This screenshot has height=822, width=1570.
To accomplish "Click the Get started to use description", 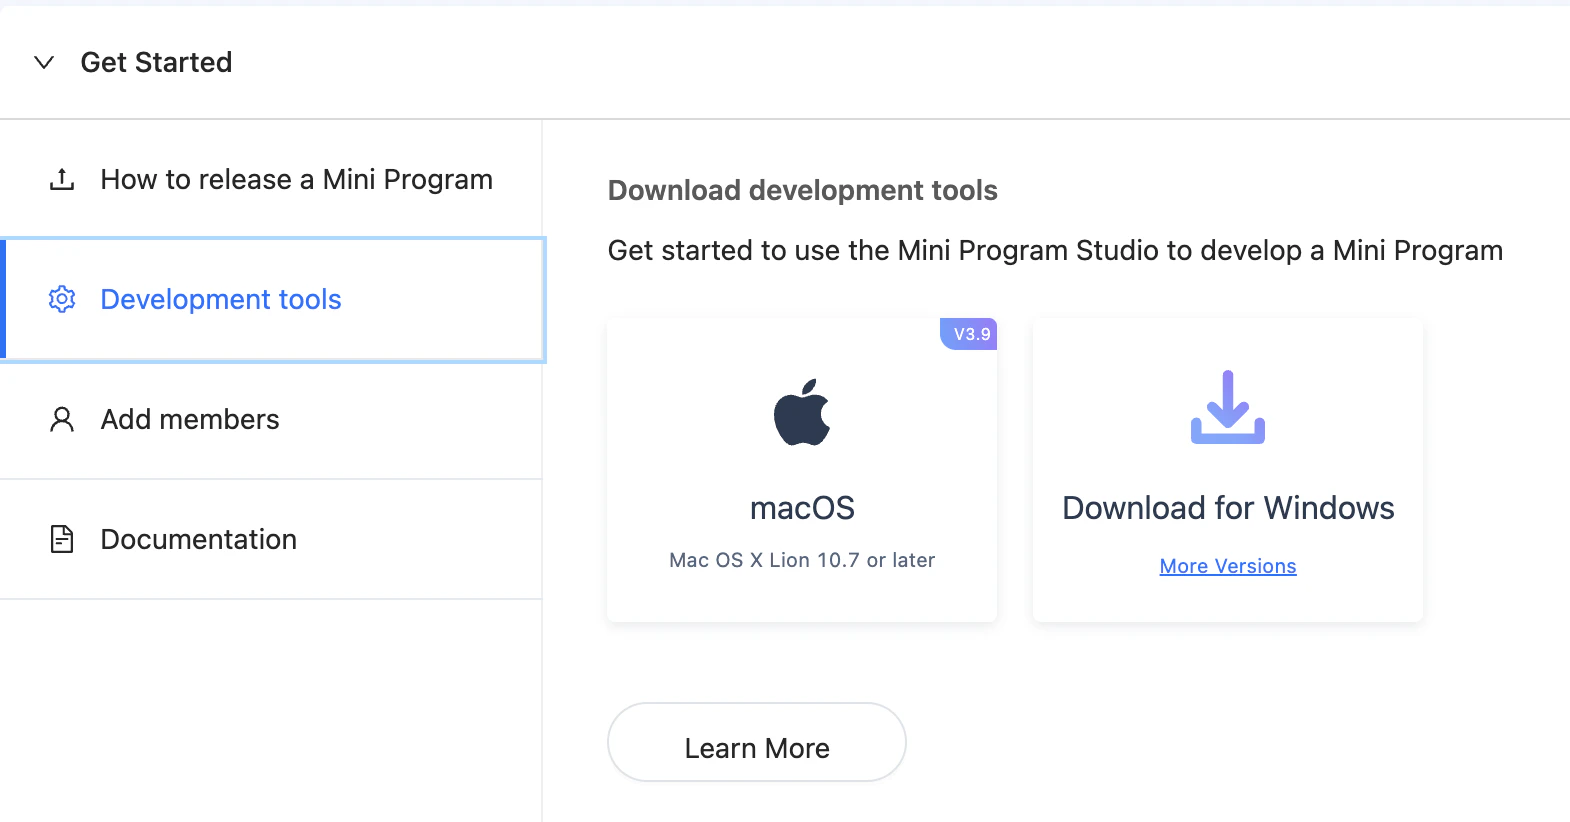I will [1055, 250].
